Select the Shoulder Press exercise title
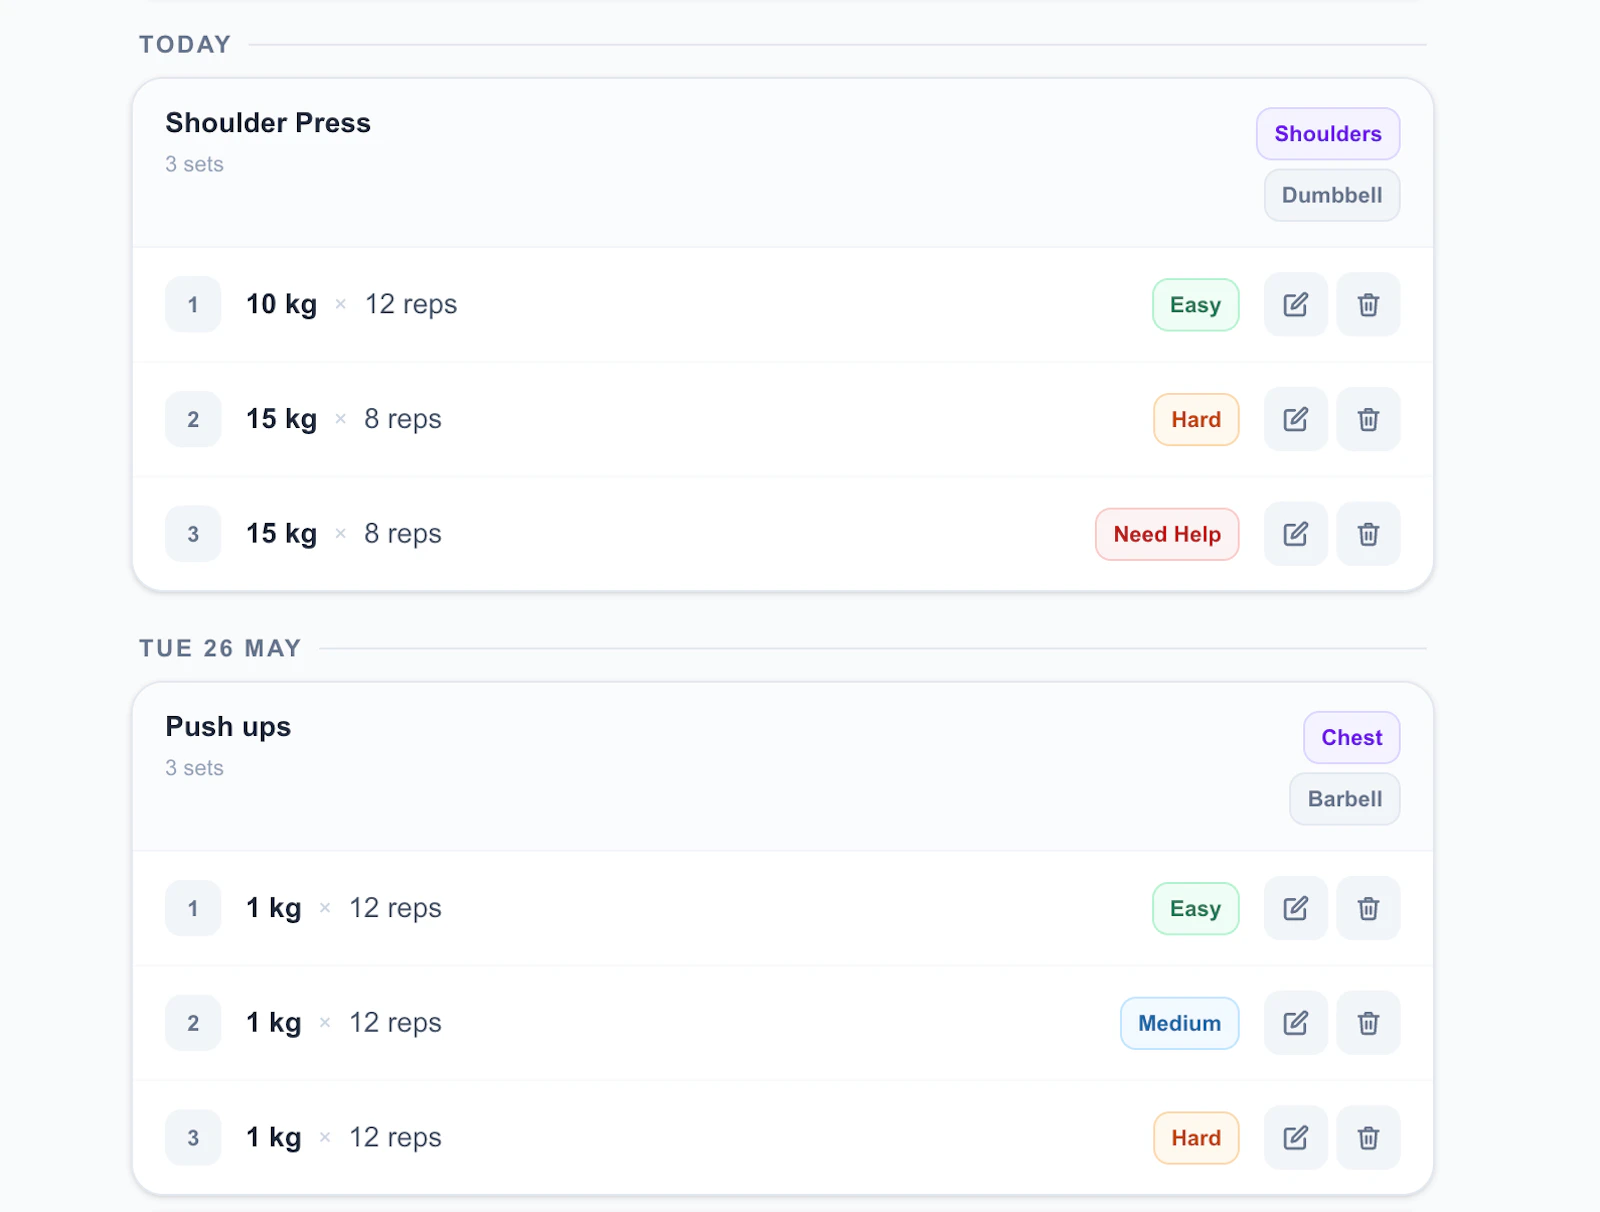The height and width of the screenshot is (1212, 1600). click(x=268, y=123)
